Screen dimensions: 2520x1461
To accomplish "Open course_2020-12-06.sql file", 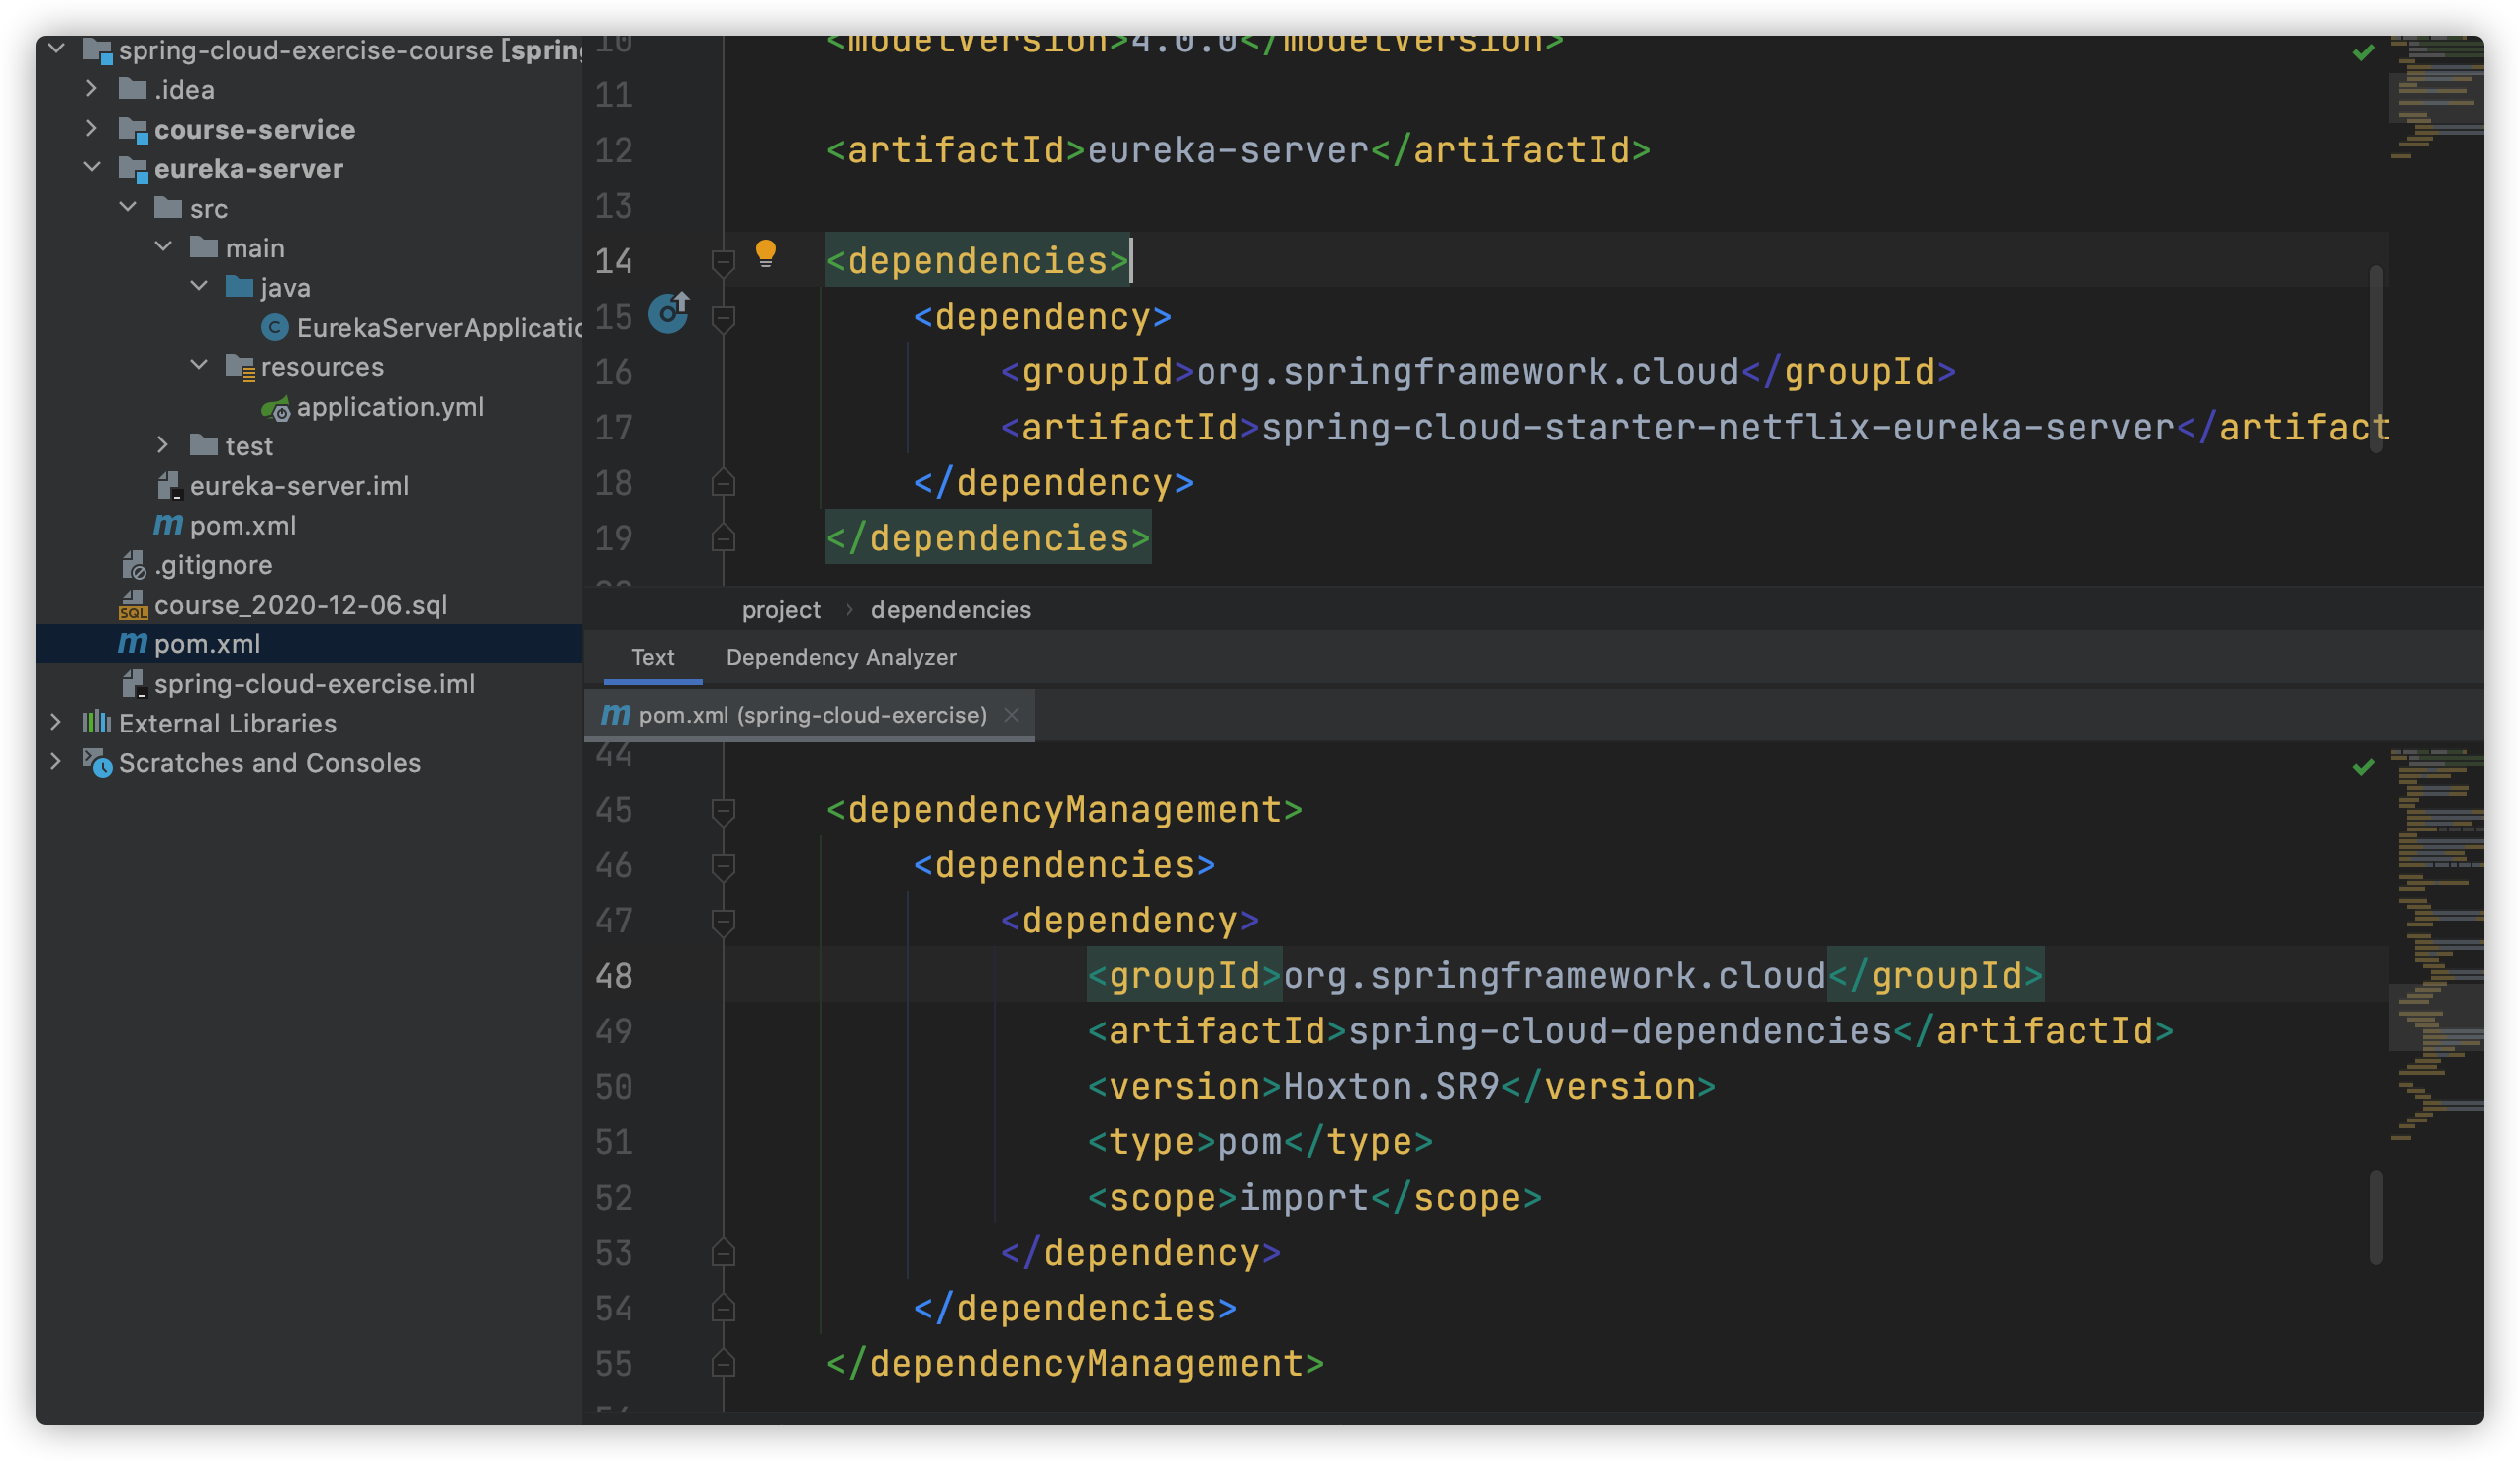I will pos(301,604).
